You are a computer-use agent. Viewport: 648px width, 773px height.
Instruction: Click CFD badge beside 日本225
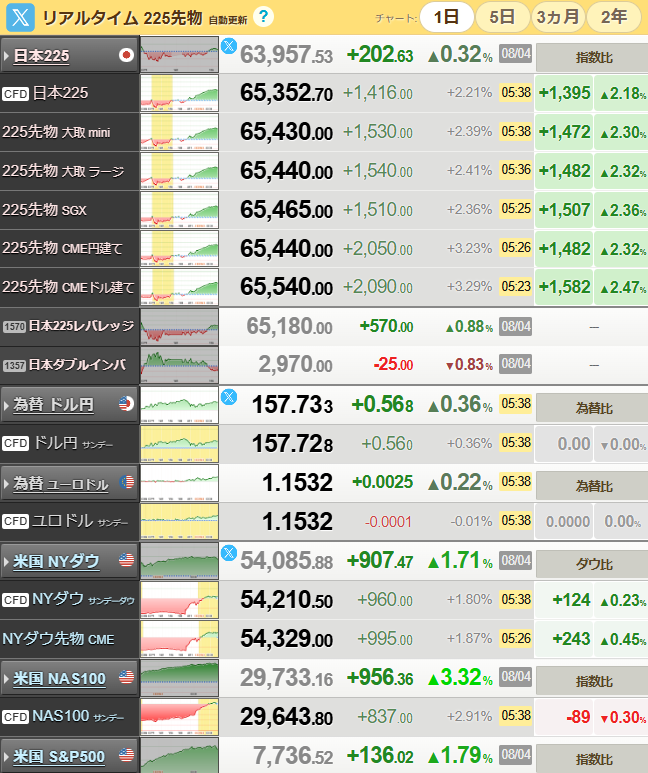pyautogui.click(x=15, y=94)
